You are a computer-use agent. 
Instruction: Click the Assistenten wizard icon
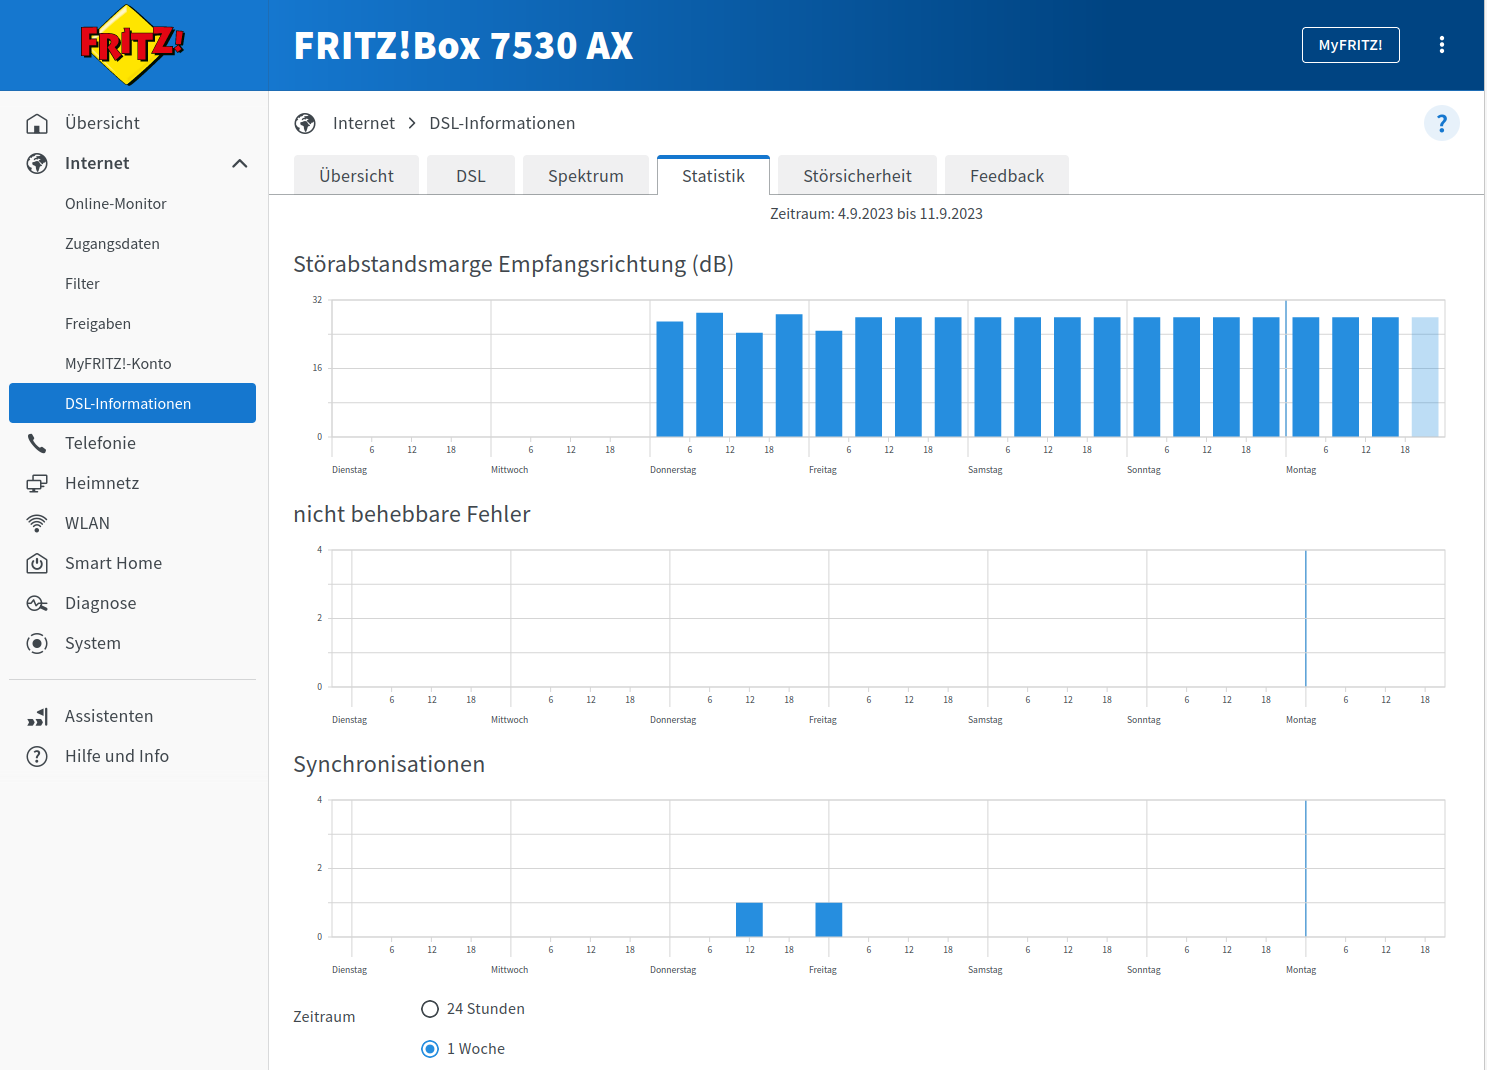[x=37, y=716]
